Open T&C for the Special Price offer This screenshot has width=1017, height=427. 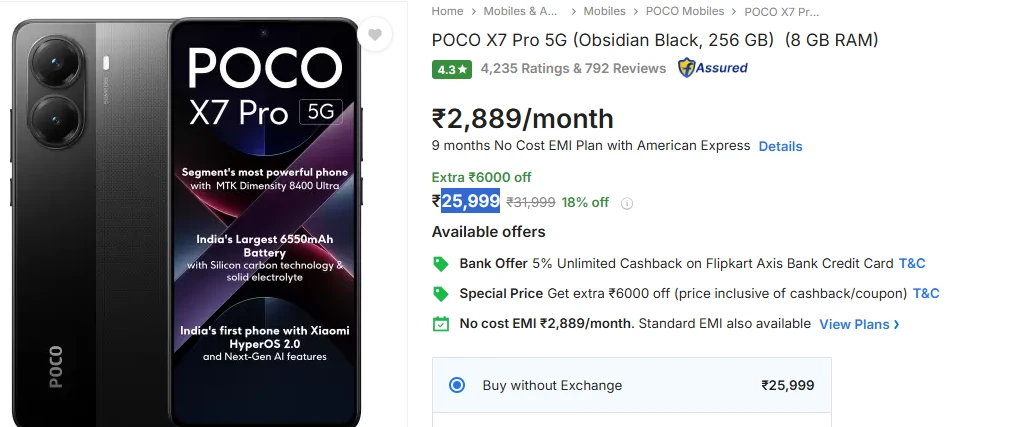point(926,294)
